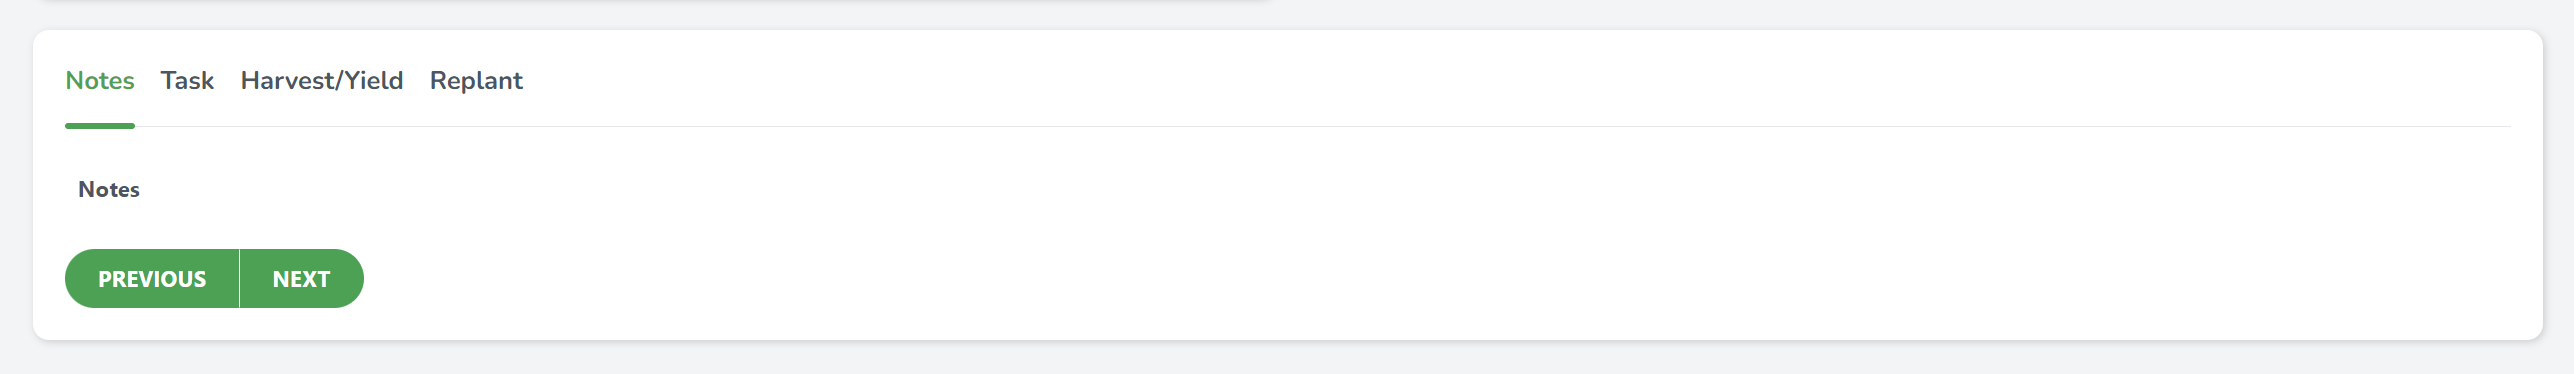Show the Task list tab

[x=187, y=80]
